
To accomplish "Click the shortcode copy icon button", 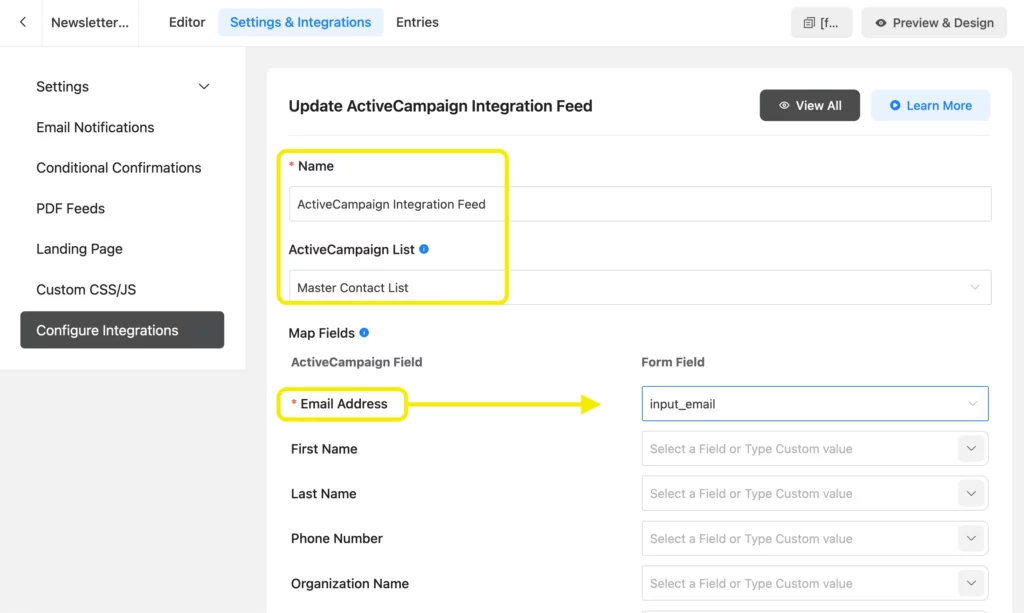I will click(x=821, y=23).
